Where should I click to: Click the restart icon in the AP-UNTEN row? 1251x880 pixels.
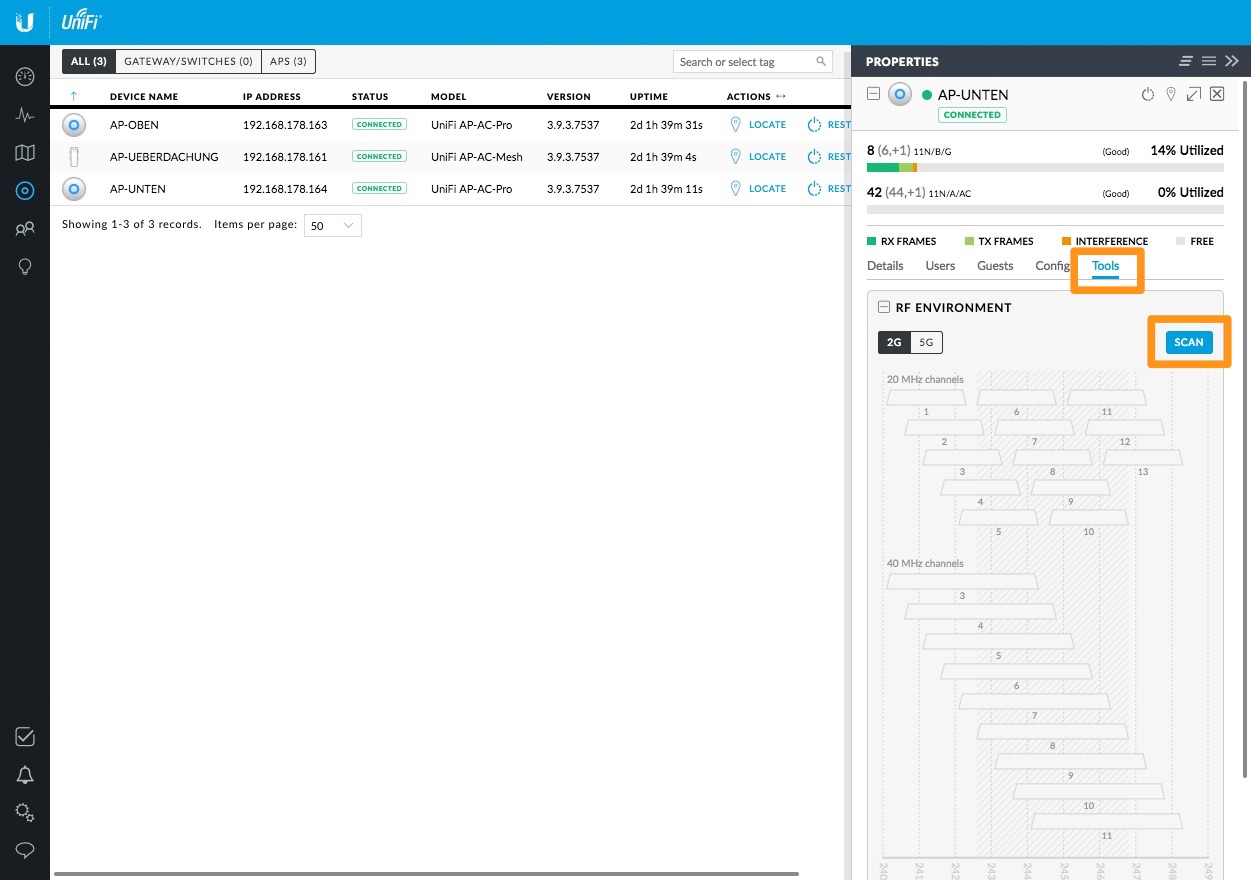pyautogui.click(x=814, y=189)
